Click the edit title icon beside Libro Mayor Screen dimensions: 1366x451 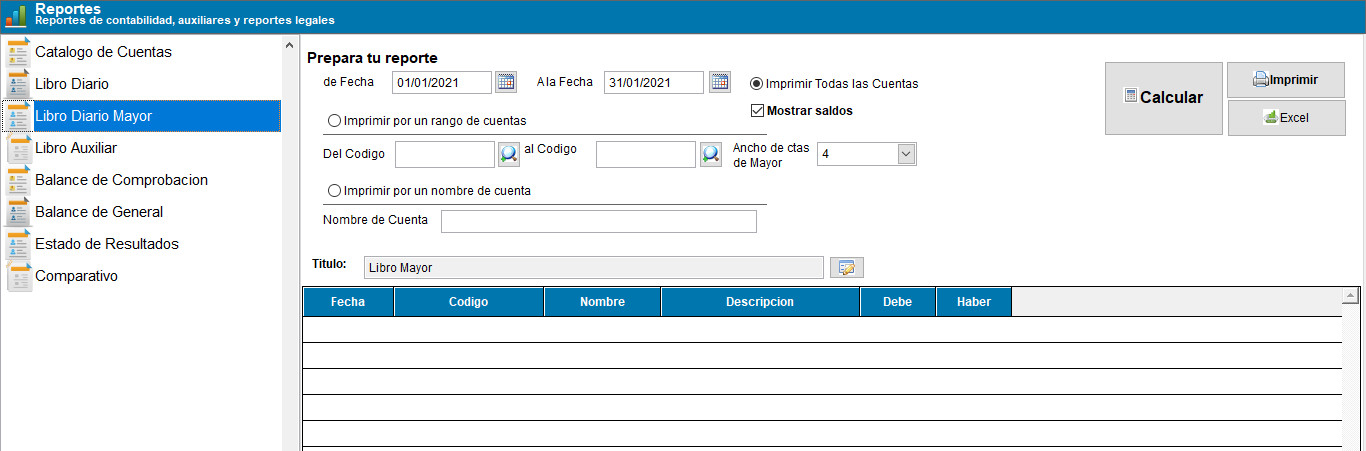846,267
